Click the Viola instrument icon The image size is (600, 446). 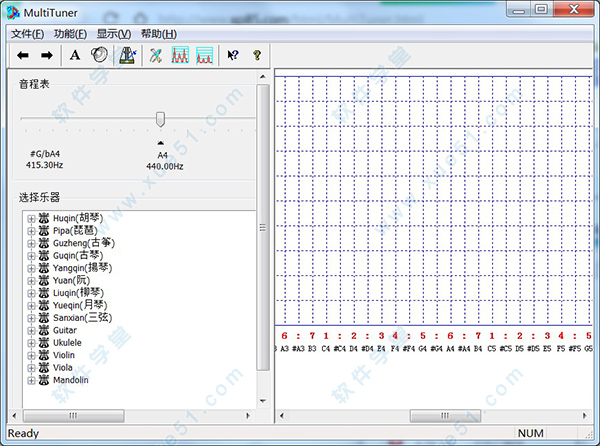click(x=44, y=368)
